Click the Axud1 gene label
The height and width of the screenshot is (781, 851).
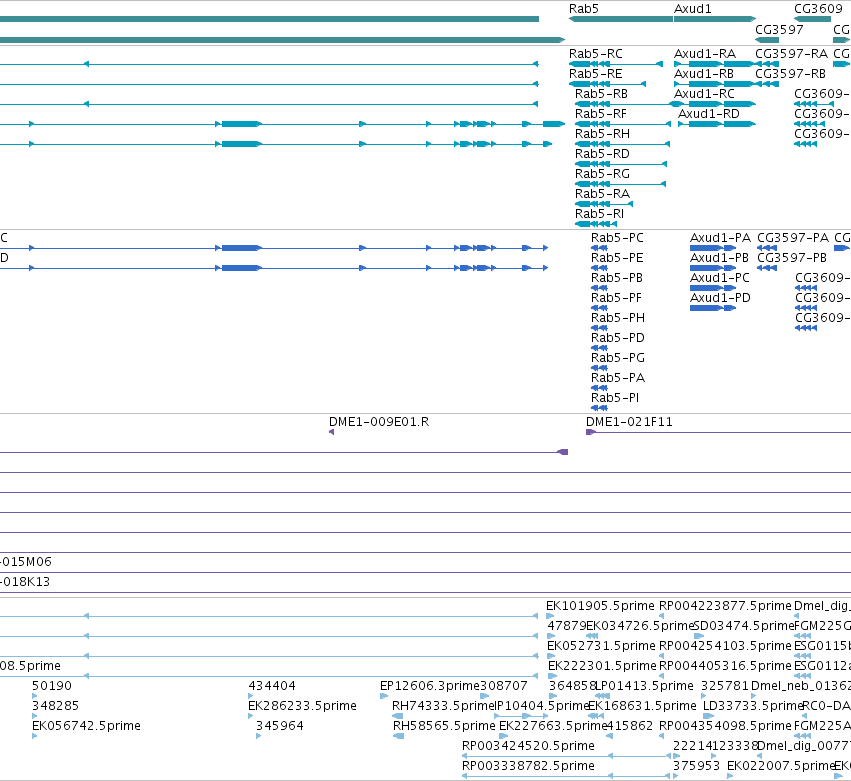(x=693, y=9)
